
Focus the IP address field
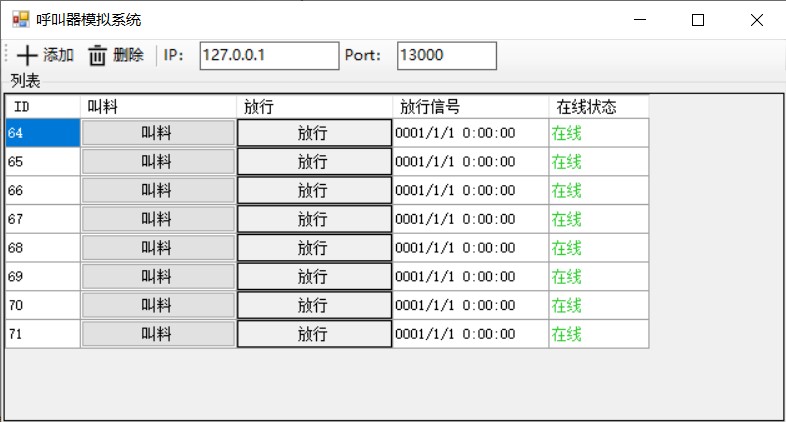269,56
